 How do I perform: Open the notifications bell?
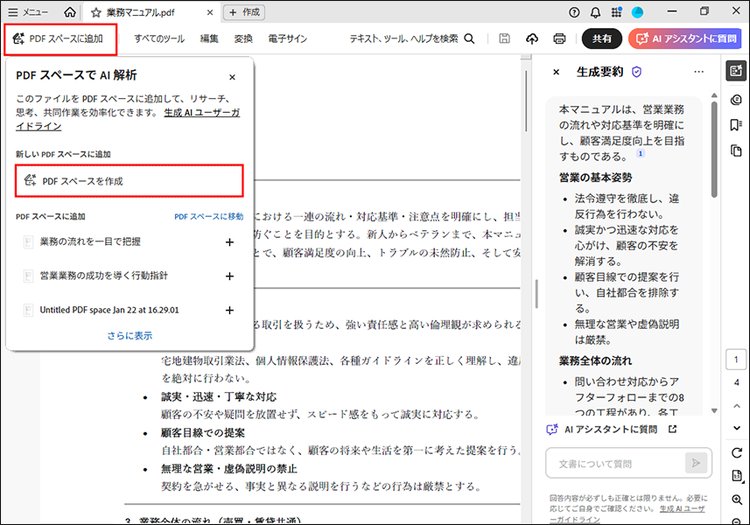point(596,12)
